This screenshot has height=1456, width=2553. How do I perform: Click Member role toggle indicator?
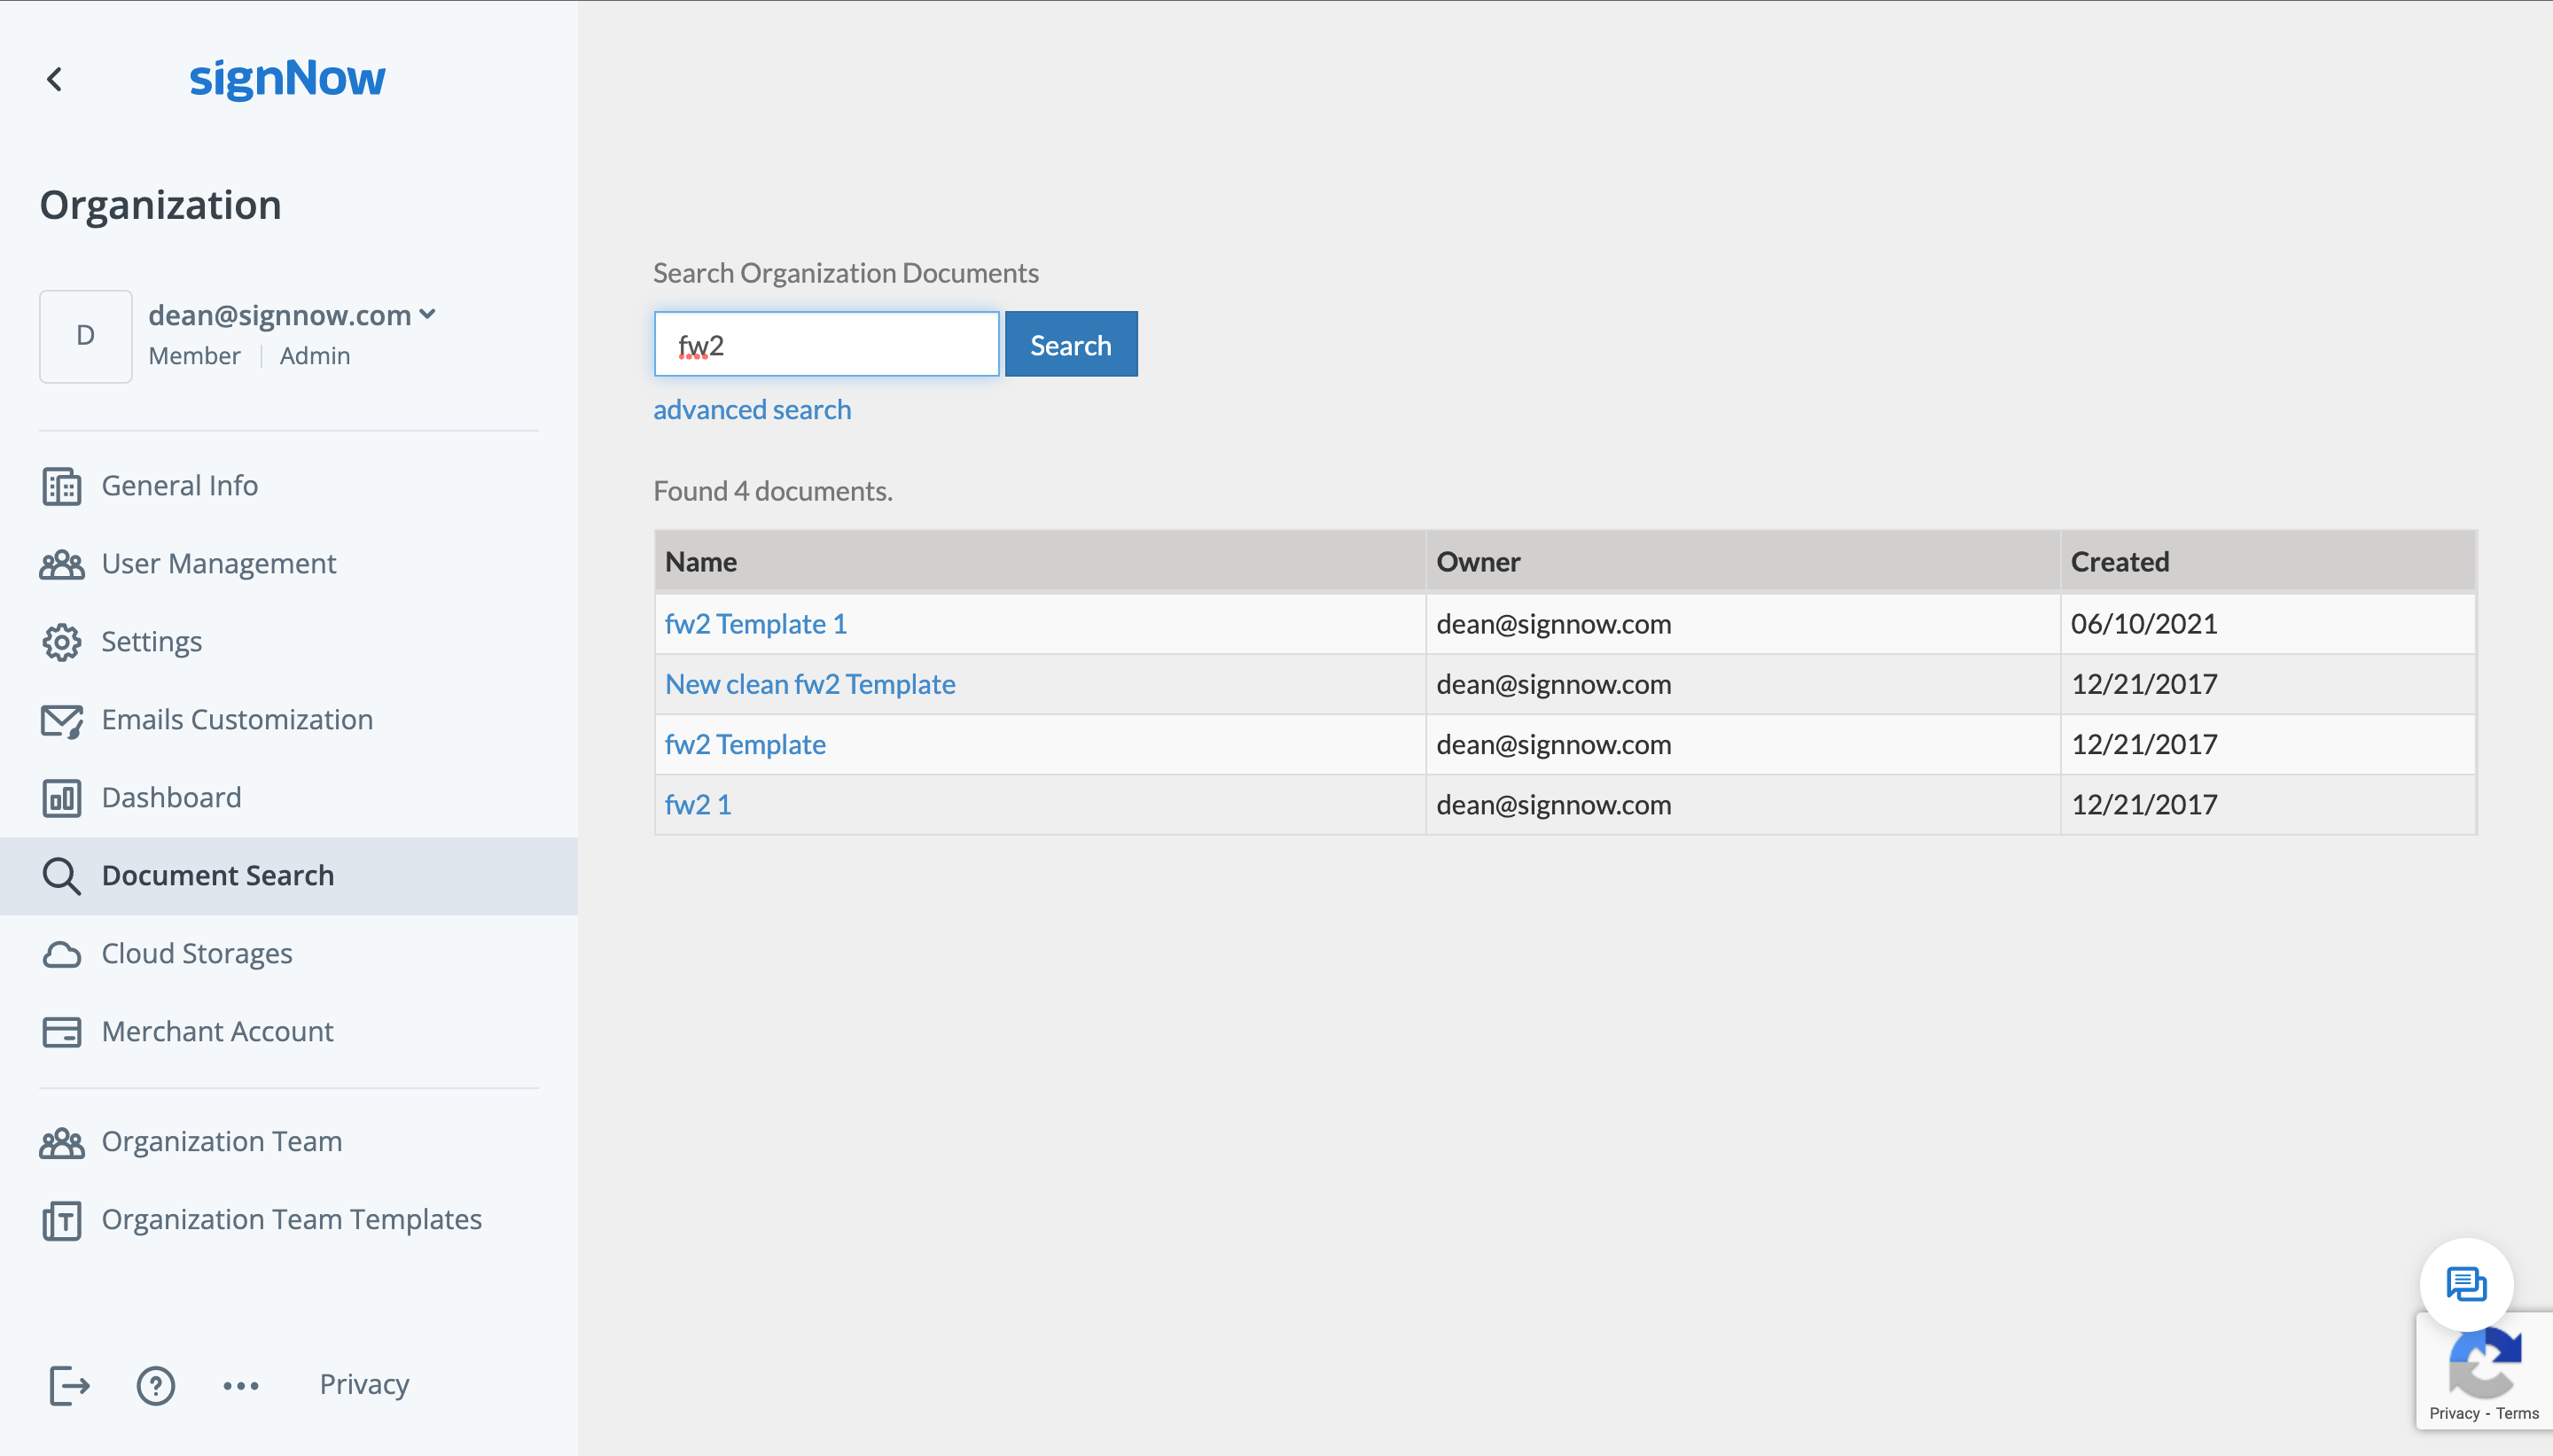coord(195,355)
